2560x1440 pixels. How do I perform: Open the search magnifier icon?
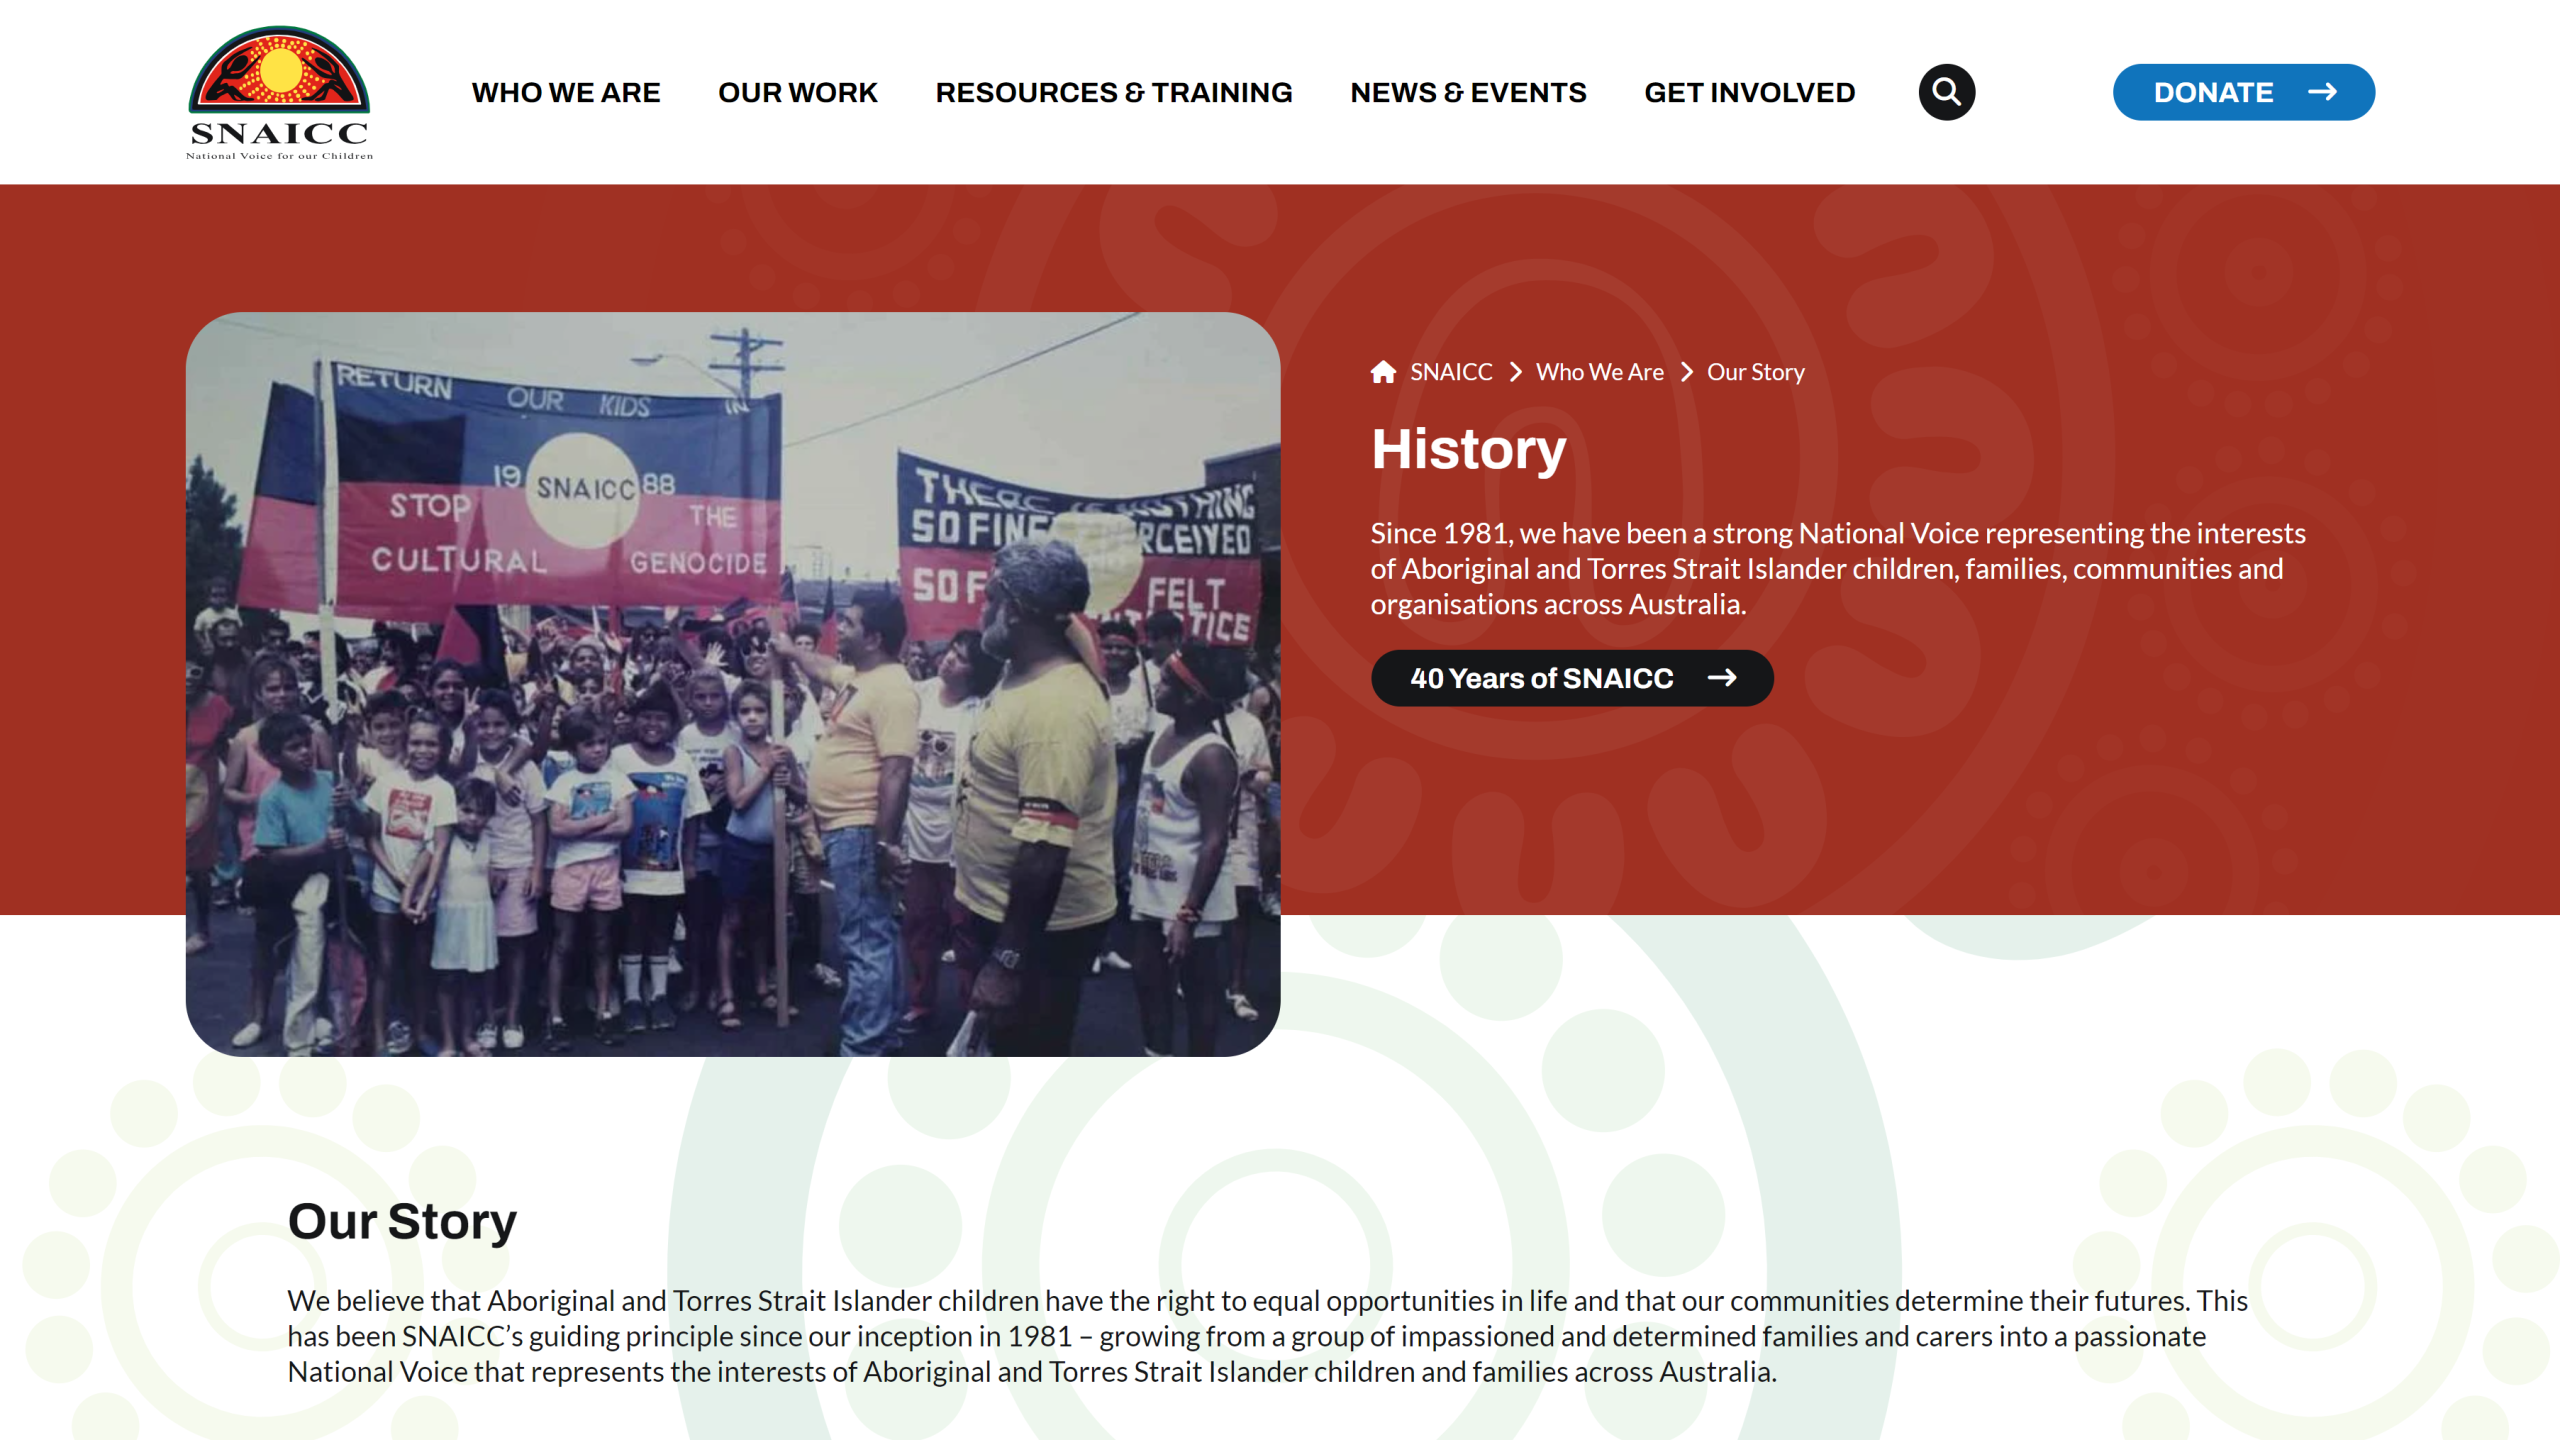click(x=1946, y=92)
